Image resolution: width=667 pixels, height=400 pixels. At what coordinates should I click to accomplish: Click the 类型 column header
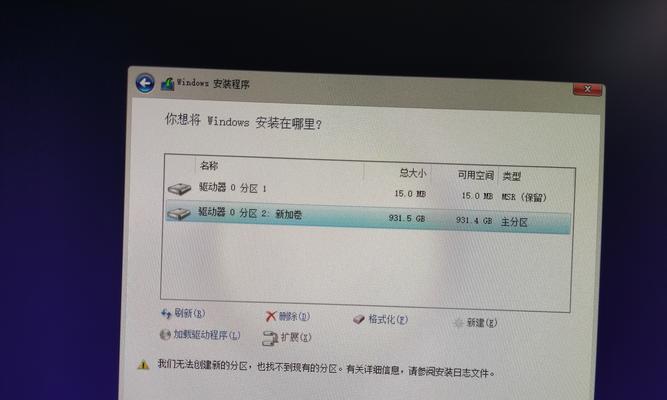(511, 176)
